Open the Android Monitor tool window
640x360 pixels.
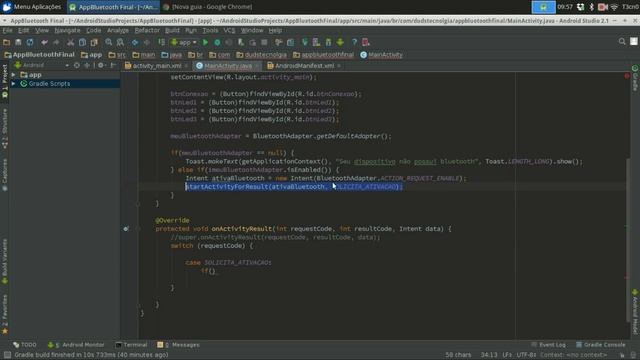(x=76, y=345)
